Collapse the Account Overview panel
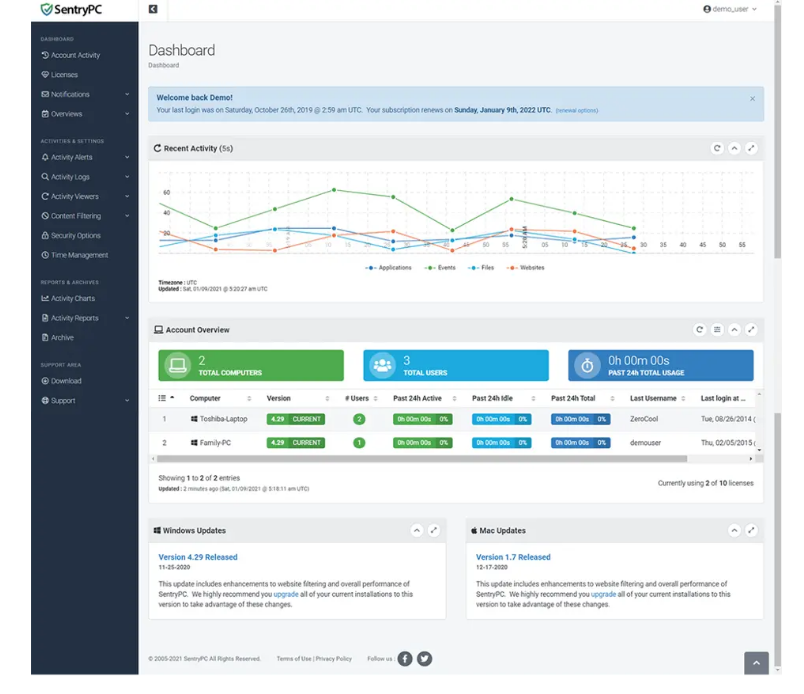Image resolution: width=804 pixels, height=694 pixels. pos(734,329)
